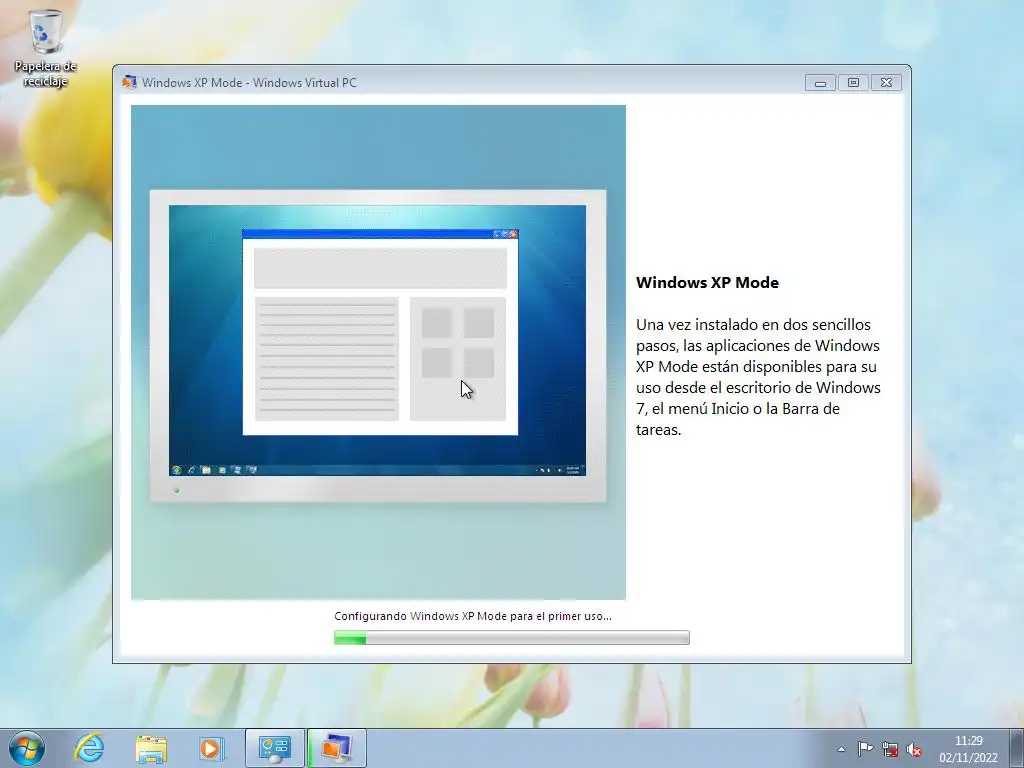This screenshot has width=1024, height=768.
Task: Open Windows Media Player from the taskbar
Action: point(212,748)
